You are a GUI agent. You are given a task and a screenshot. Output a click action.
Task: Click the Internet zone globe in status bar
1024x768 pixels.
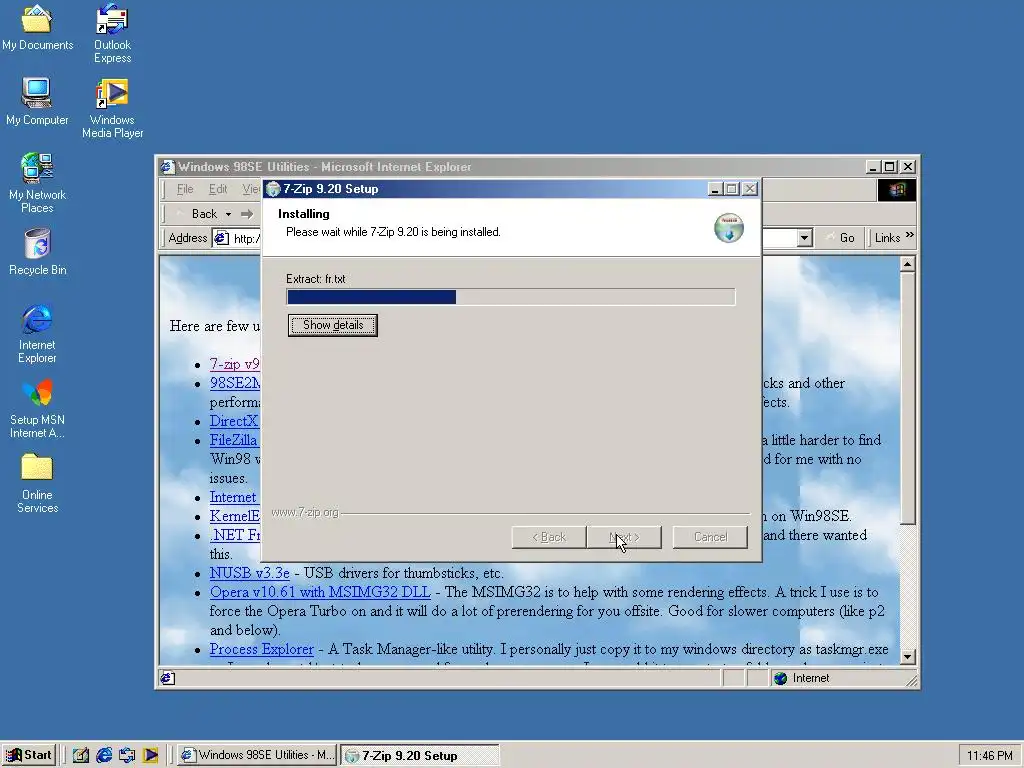(x=780, y=679)
